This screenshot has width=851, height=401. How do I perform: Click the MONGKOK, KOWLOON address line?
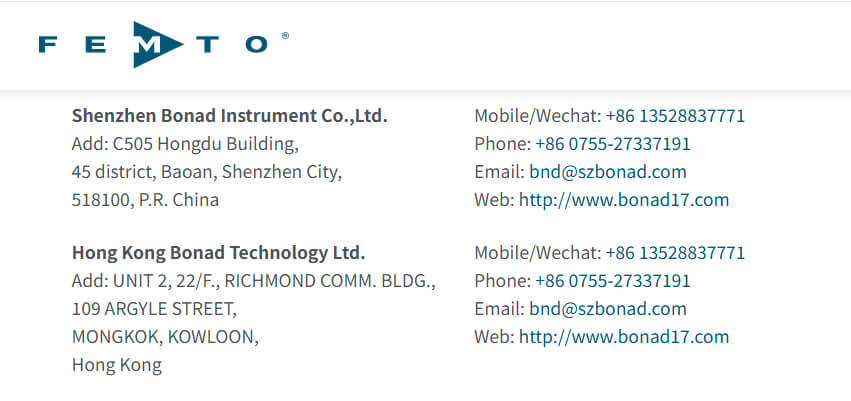(x=165, y=337)
